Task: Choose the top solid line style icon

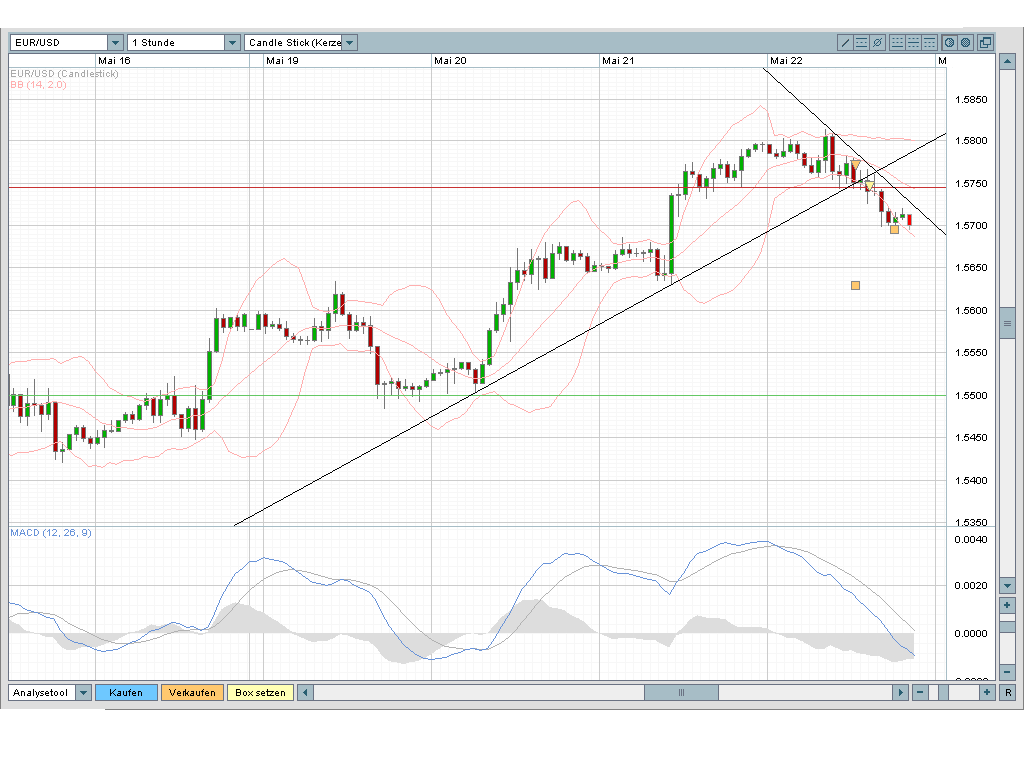Action: click(929, 42)
